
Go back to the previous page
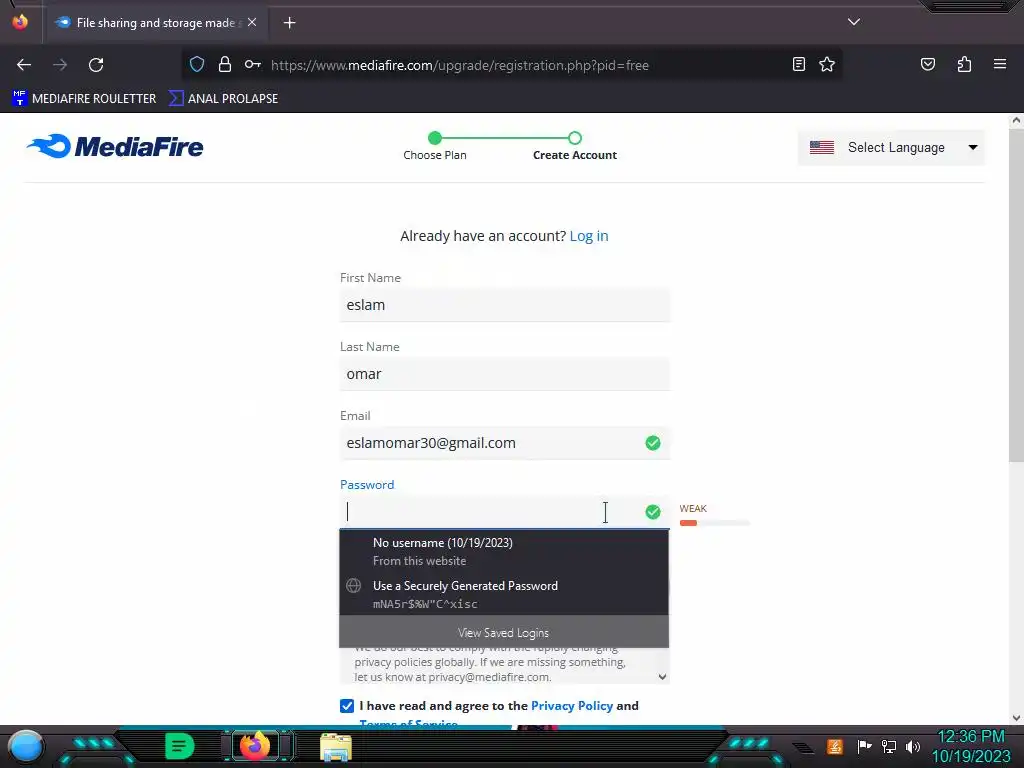[x=24, y=65]
